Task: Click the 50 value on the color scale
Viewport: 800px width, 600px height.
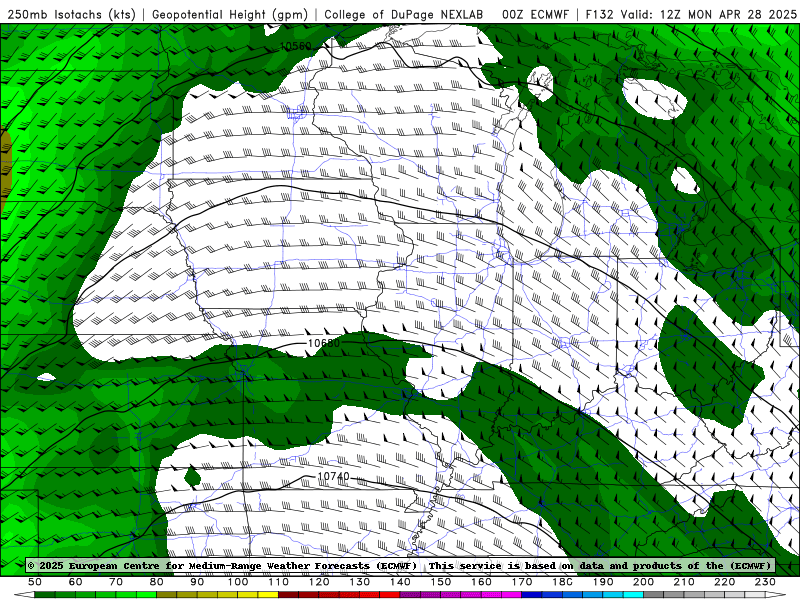Action: click(35, 582)
